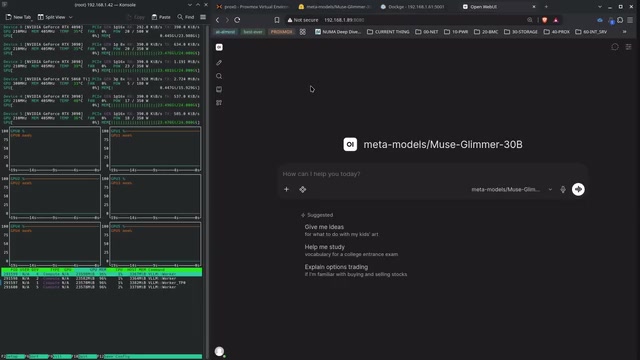Switch to the Dockge browser tab
Screen dimensions: 640x360
(416, 7)
